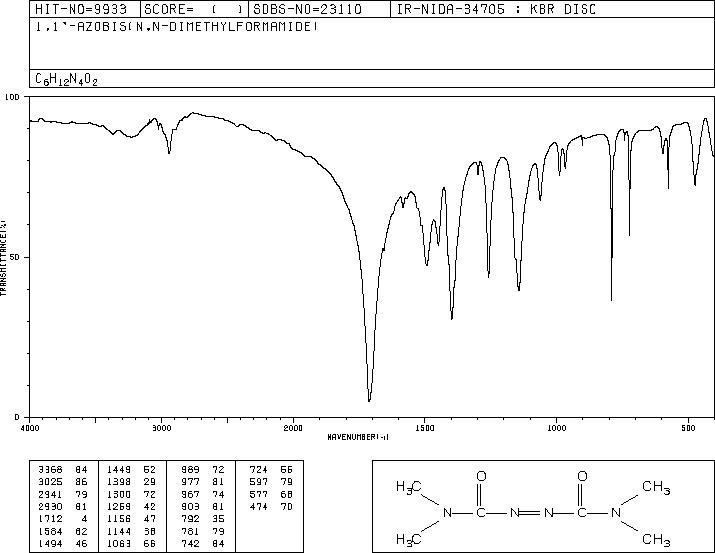Image resolution: width=715 pixels, height=553 pixels.
Task: Select peak table entry 474
Action: coord(271,506)
